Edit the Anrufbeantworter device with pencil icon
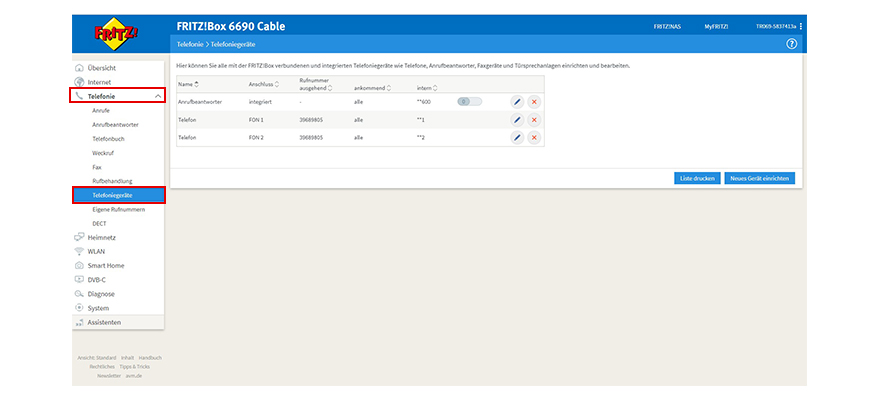Image resolution: width=879 pixels, height=400 pixels. 517,102
